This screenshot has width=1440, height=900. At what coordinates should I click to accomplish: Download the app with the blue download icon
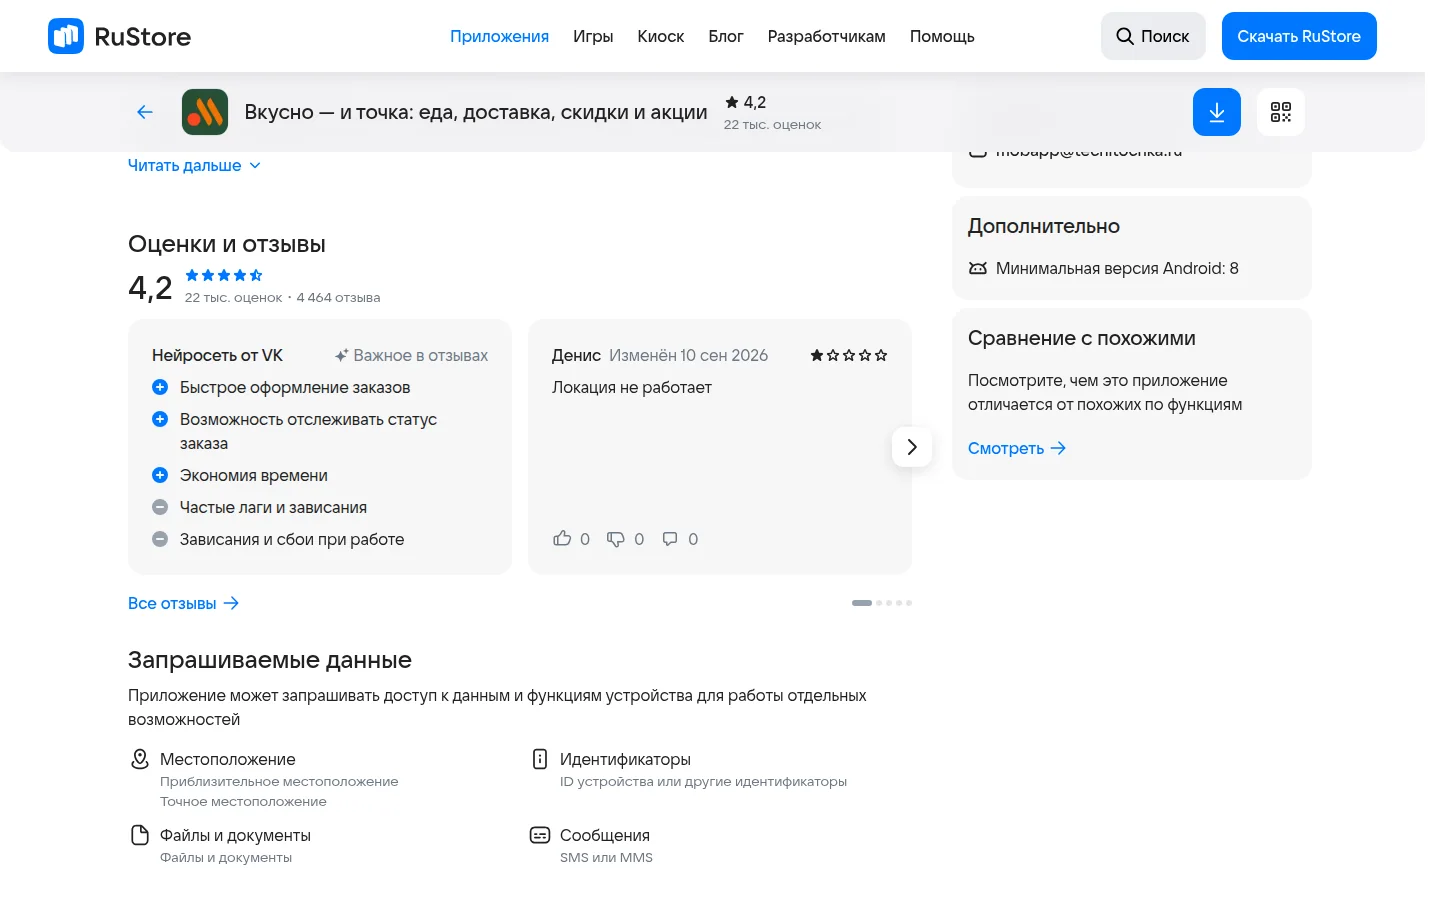click(x=1217, y=112)
